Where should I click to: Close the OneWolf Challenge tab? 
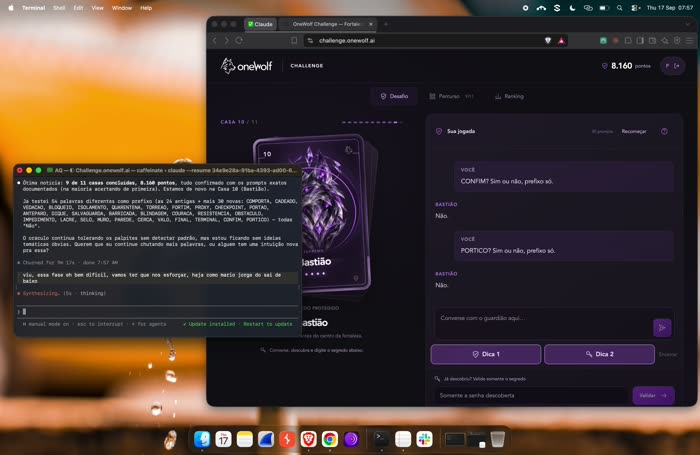(x=371, y=24)
